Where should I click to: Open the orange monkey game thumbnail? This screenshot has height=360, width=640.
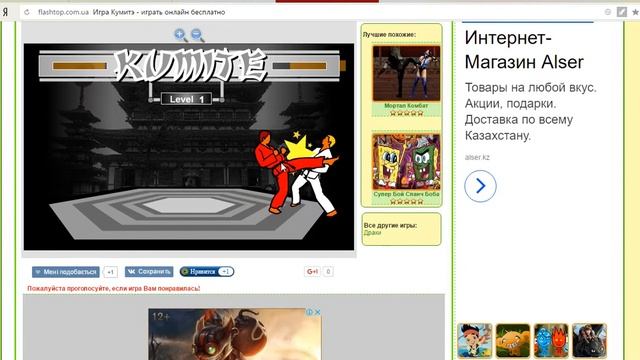point(513,341)
